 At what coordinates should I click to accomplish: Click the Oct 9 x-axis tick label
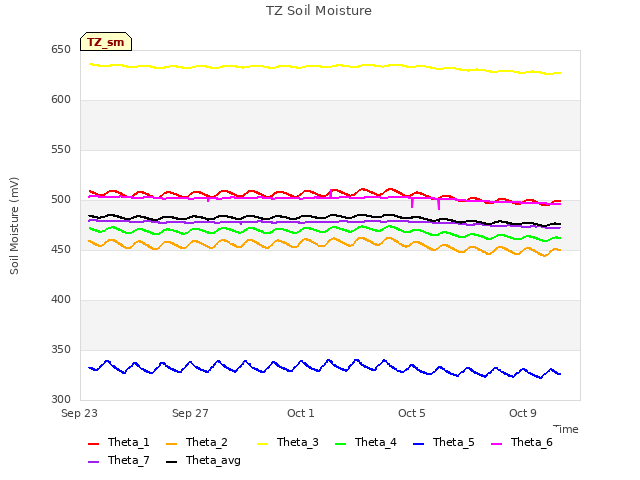pos(523,413)
